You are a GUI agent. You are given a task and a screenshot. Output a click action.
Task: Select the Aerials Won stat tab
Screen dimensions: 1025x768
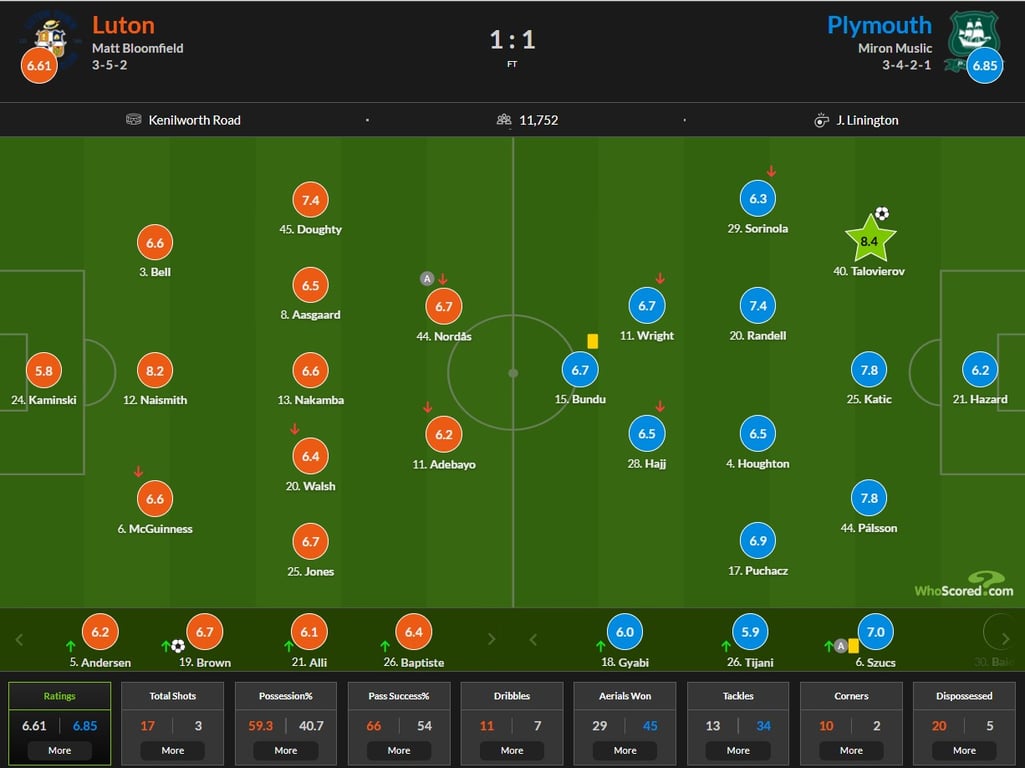pos(625,696)
